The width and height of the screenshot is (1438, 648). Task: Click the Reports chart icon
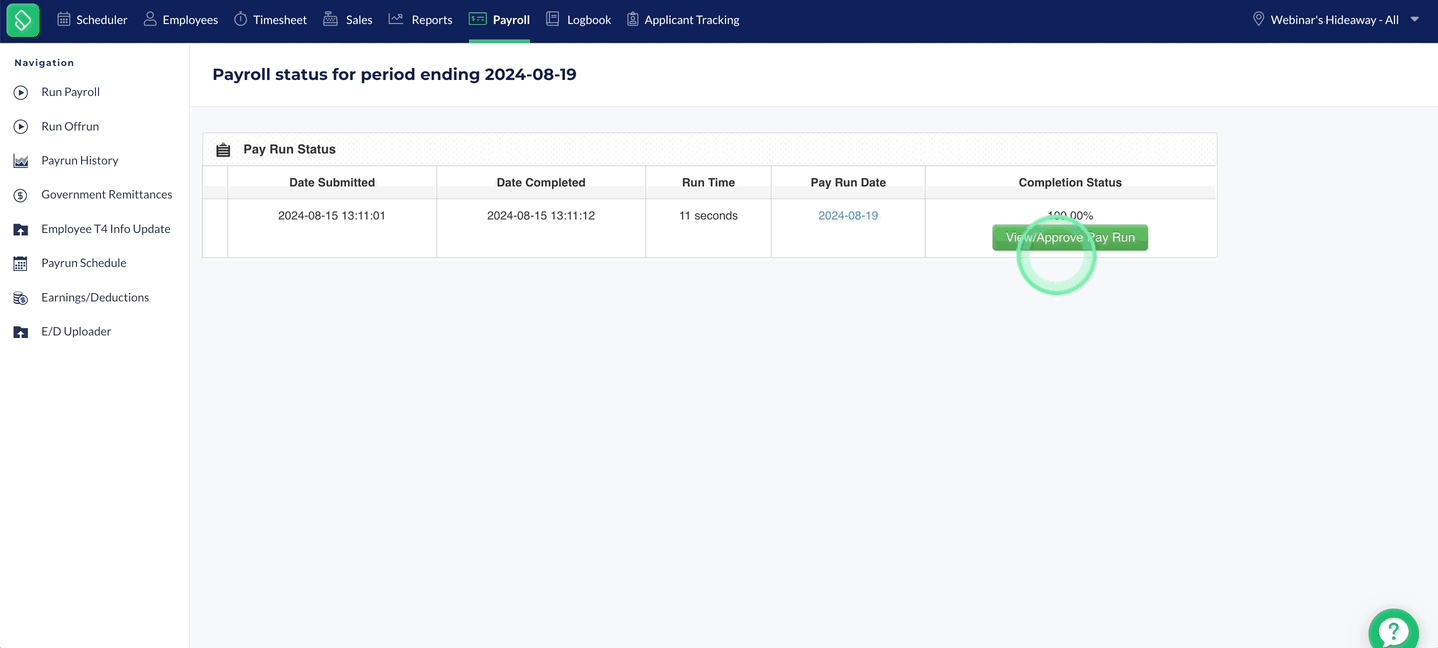tap(396, 19)
